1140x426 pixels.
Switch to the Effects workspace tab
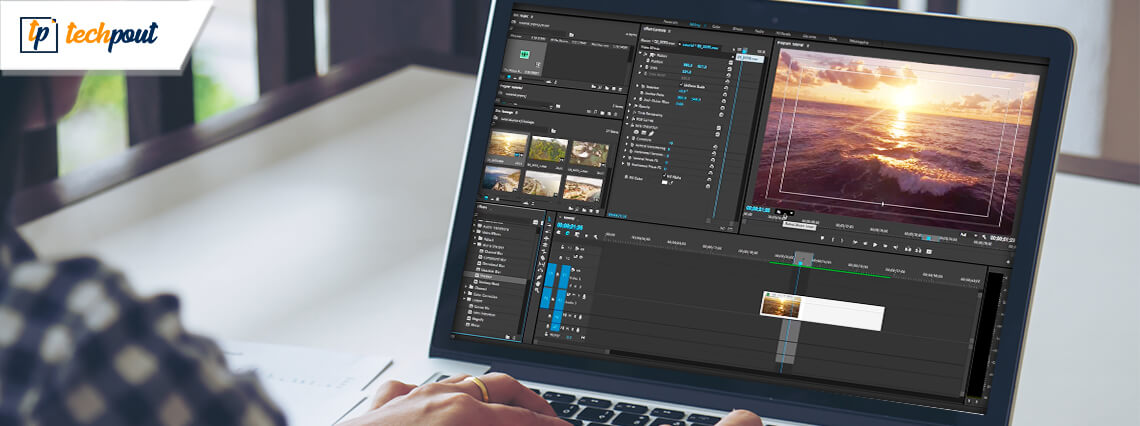click(x=737, y=29)
